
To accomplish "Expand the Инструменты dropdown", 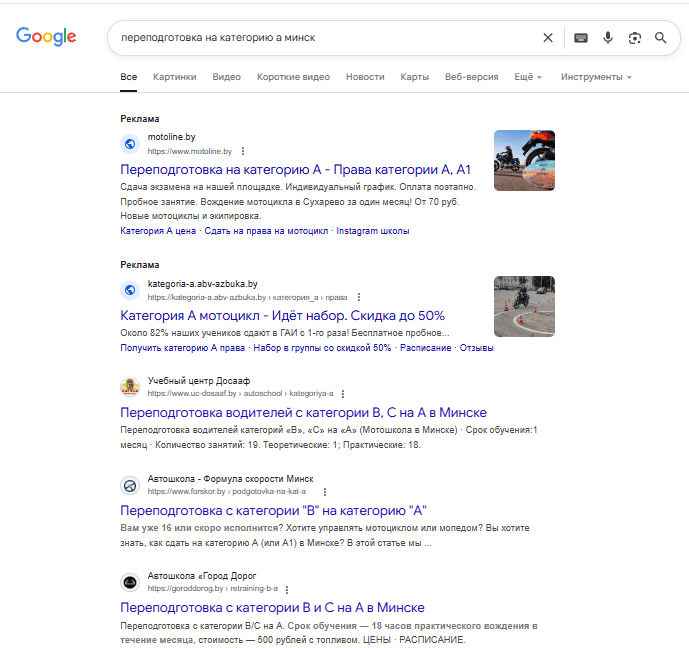I will coord(596,77).
